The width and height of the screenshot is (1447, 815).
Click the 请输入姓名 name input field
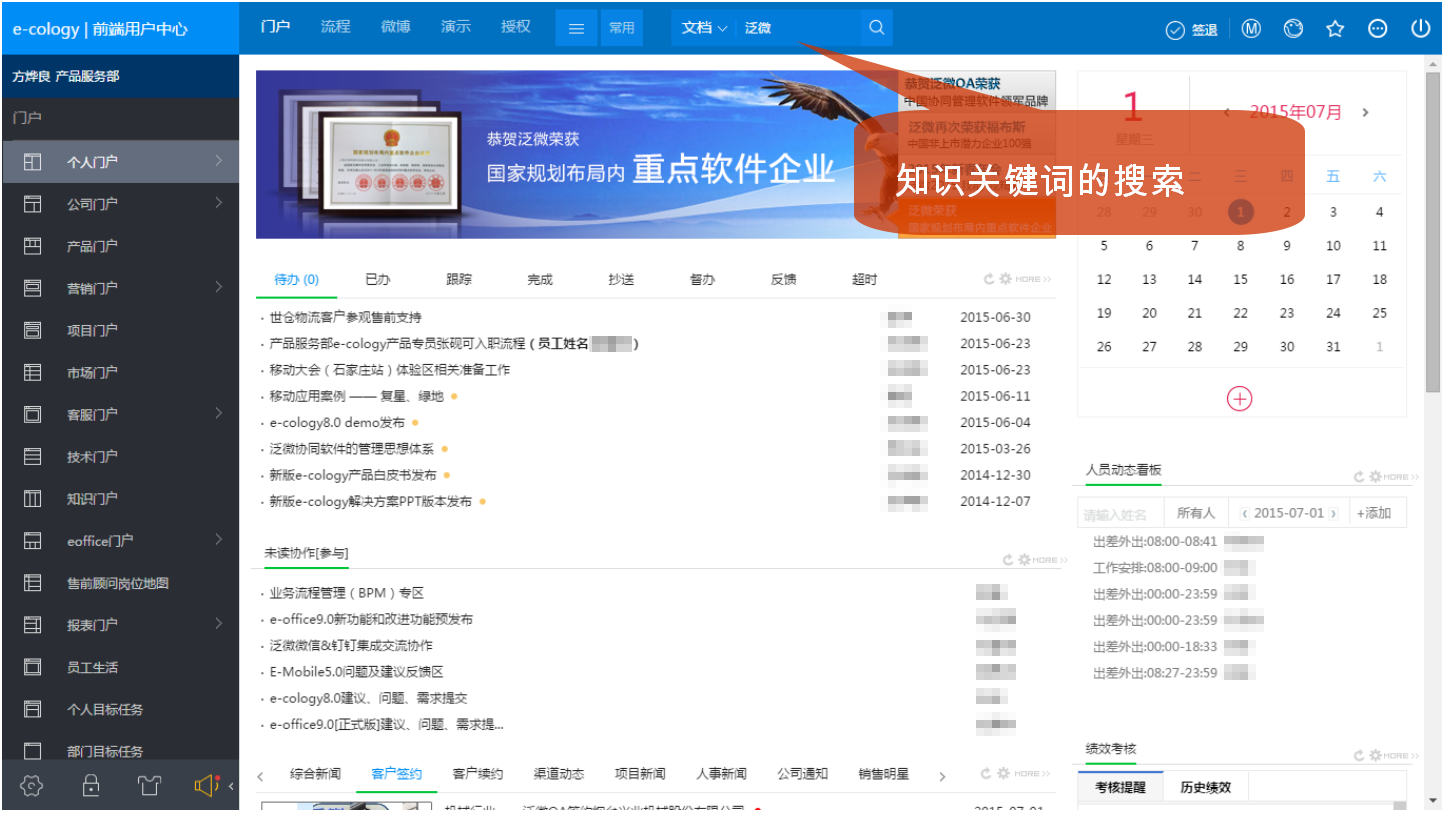tap(1118, 514)
